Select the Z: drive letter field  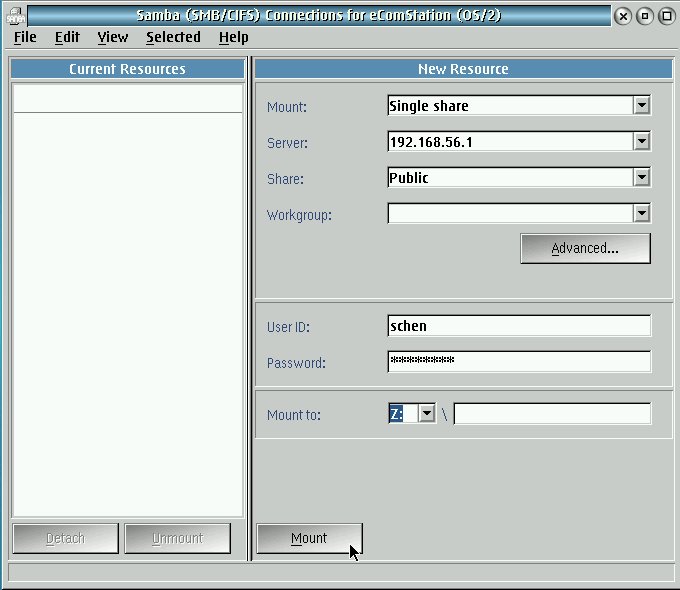click(403, 413)
